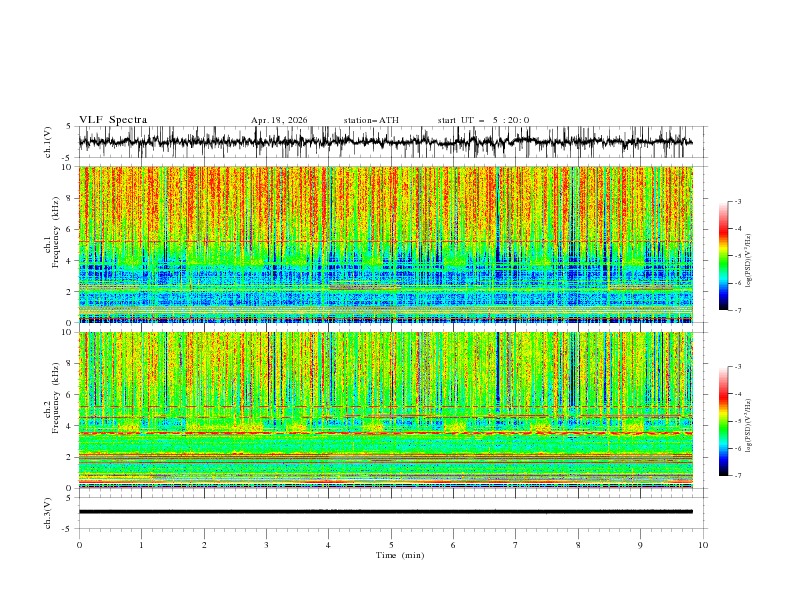Click the VLF Spectra title text
This screenshot has height=612, width=792.
coord(113,120)
